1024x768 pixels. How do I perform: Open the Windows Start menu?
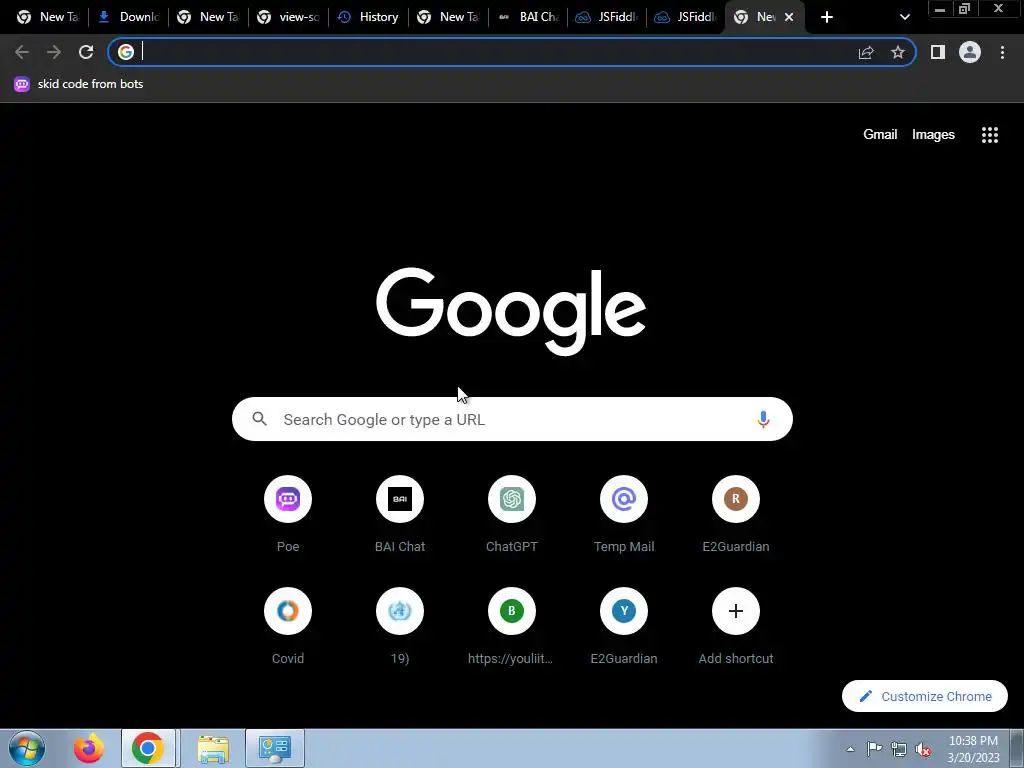(27, 748)
